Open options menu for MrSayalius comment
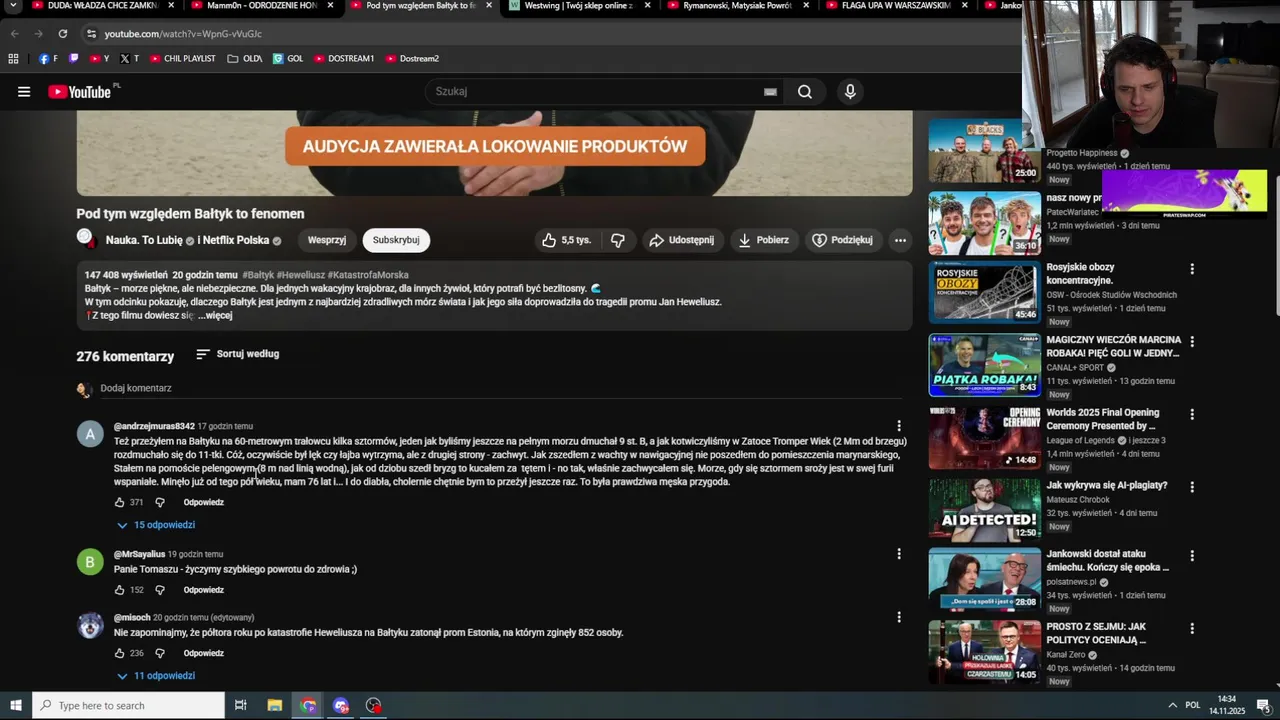Viewport: 1280px width, 720px height. (x=899, y=554)
